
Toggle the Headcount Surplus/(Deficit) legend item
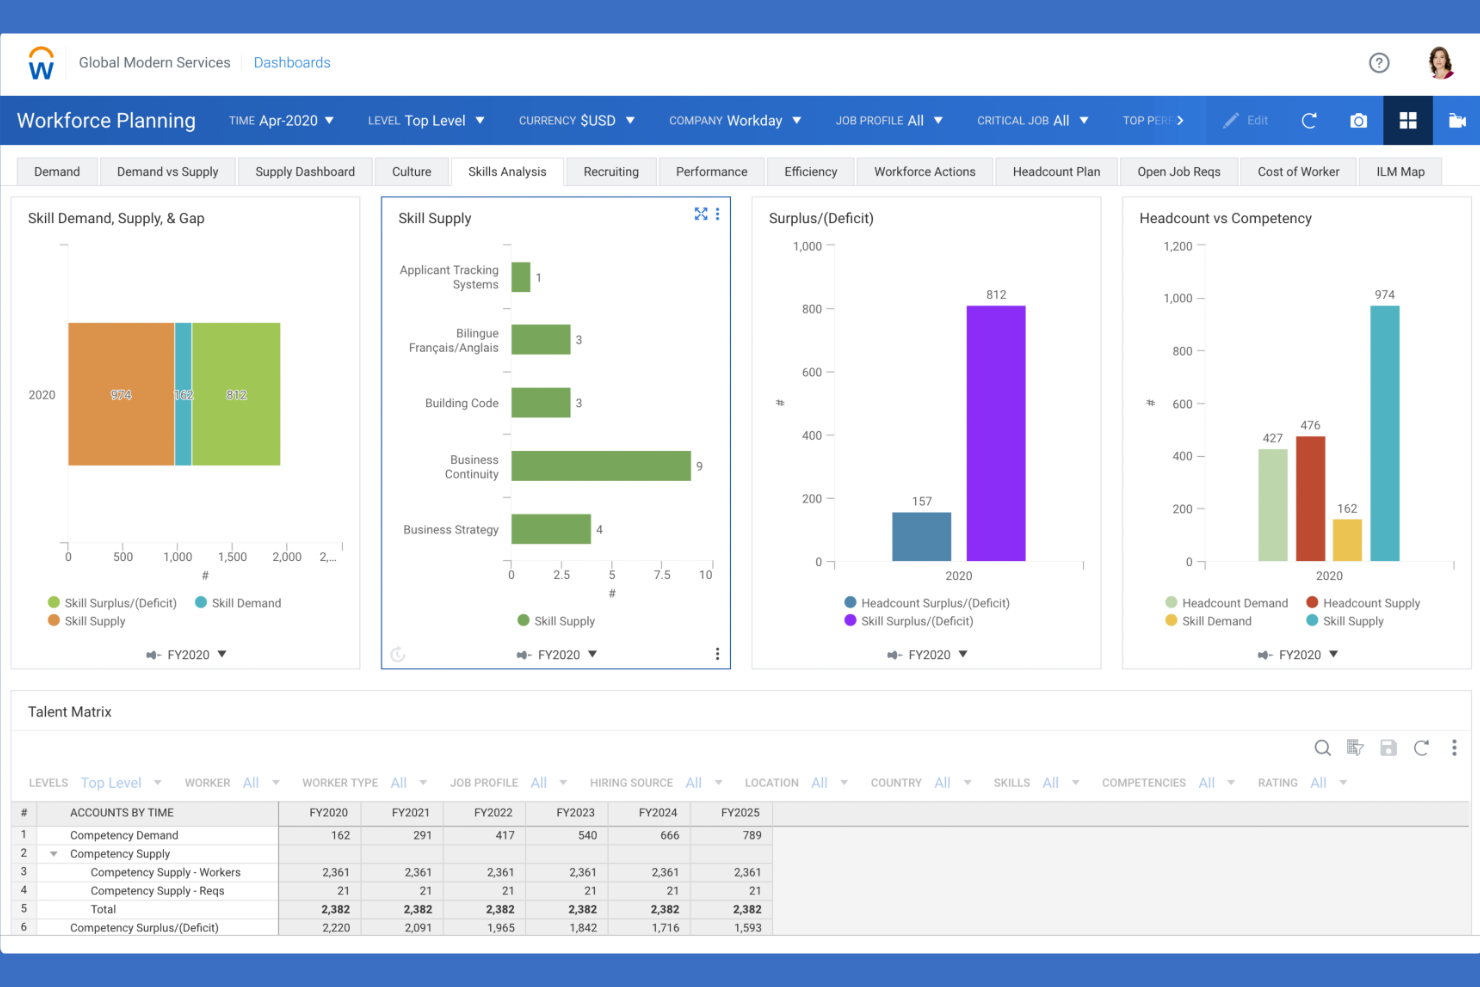927,603
